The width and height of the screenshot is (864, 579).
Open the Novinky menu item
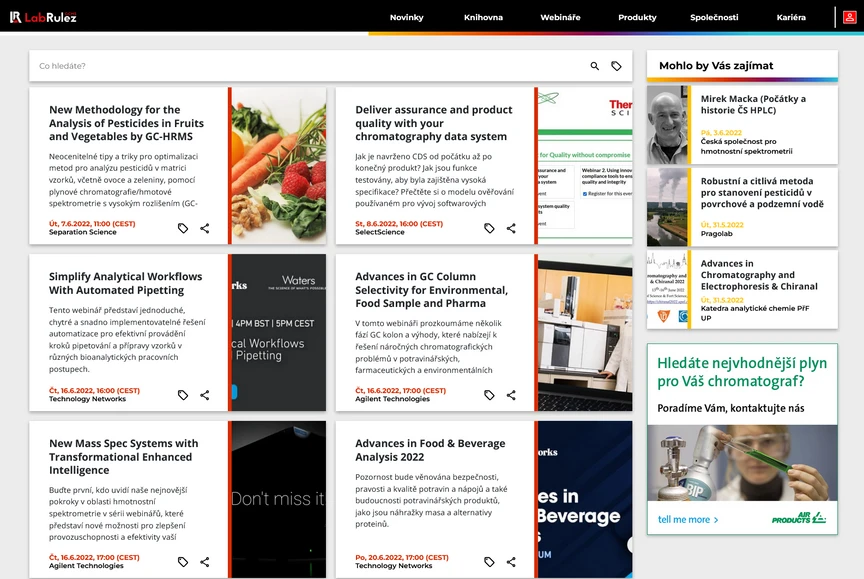406,18
